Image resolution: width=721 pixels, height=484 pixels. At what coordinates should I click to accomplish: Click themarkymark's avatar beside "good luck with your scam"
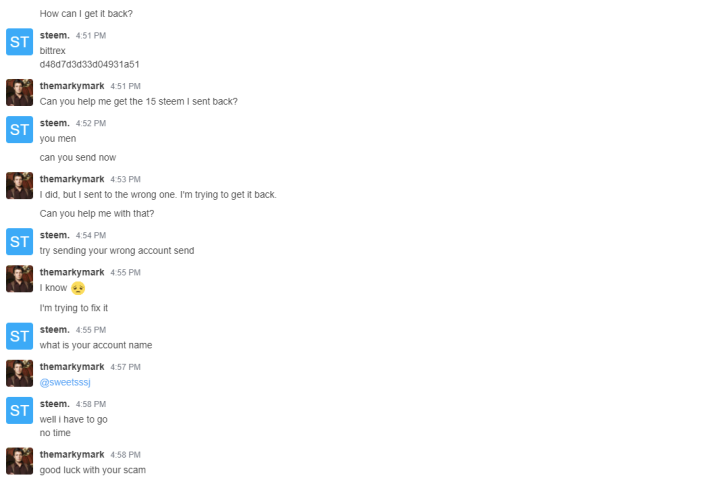click(x=20, y=461)
